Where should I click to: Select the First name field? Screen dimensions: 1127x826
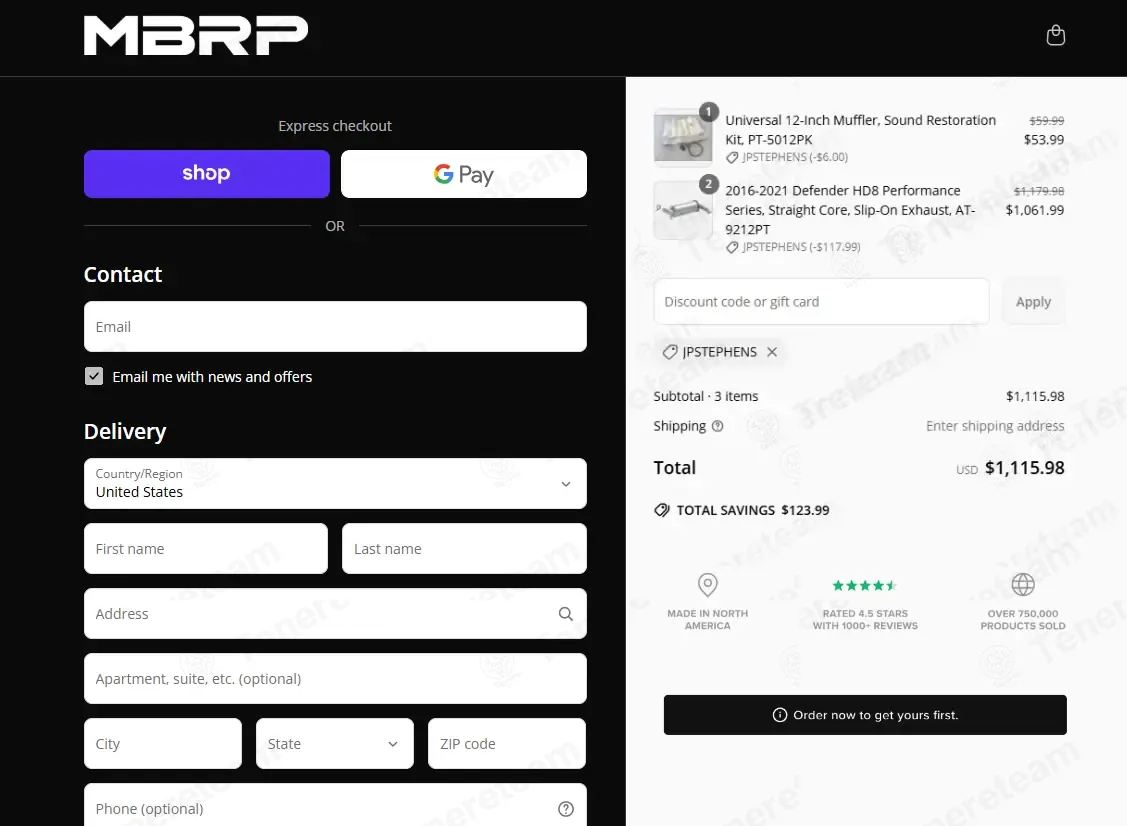(206, 549)
